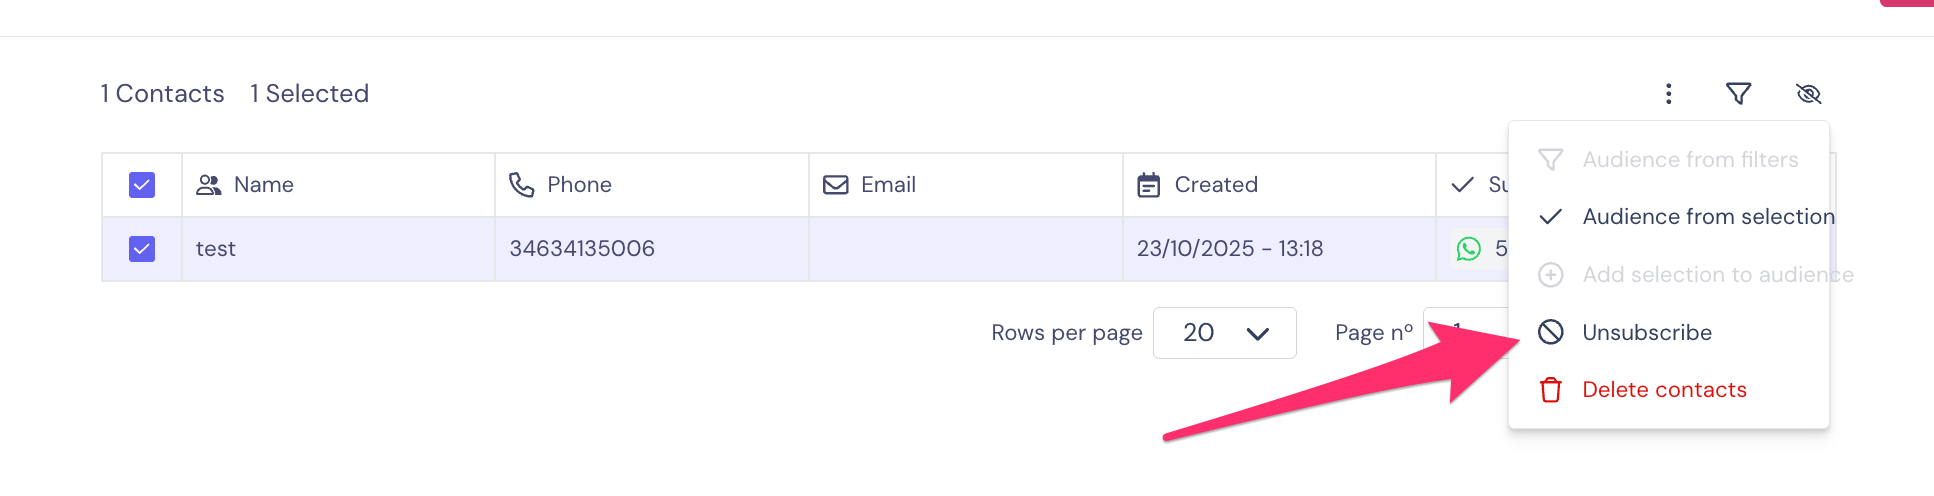1934x496 pixels.
Task: Sort by the Email column header
Action: click(x=888, y=185)
